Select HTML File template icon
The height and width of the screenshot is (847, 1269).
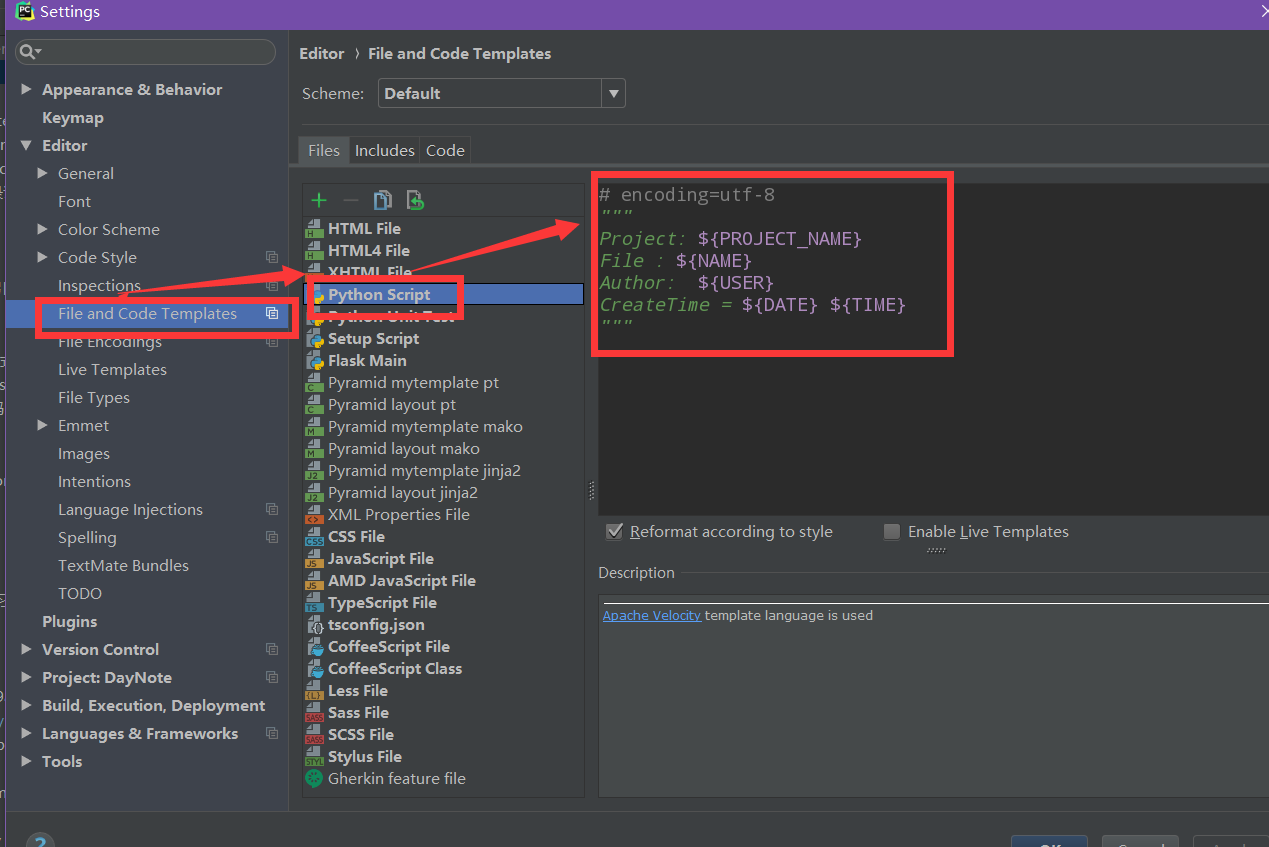coord(314,229)
